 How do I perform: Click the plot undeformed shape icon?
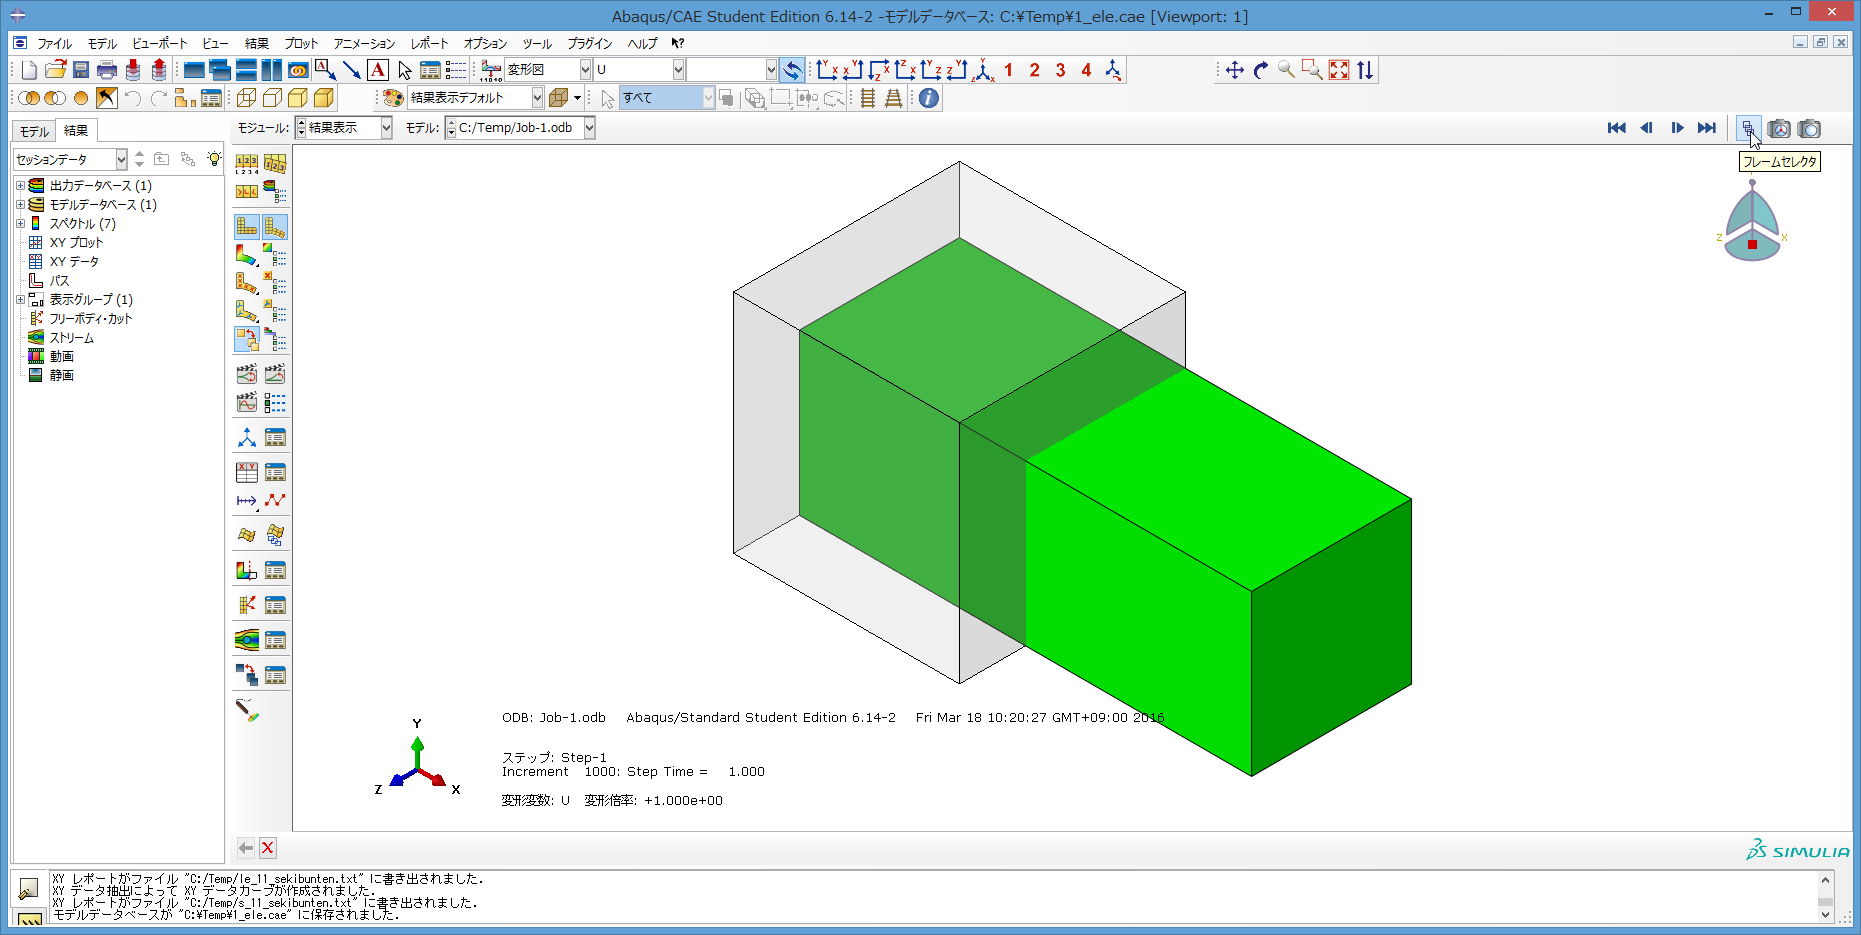click(x=247, y=227)
